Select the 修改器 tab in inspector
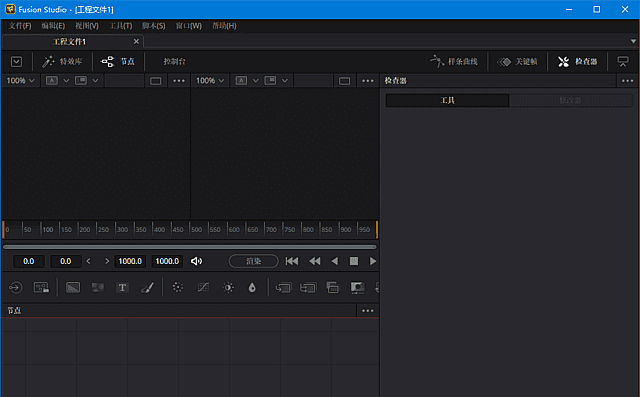 [570, 100]
